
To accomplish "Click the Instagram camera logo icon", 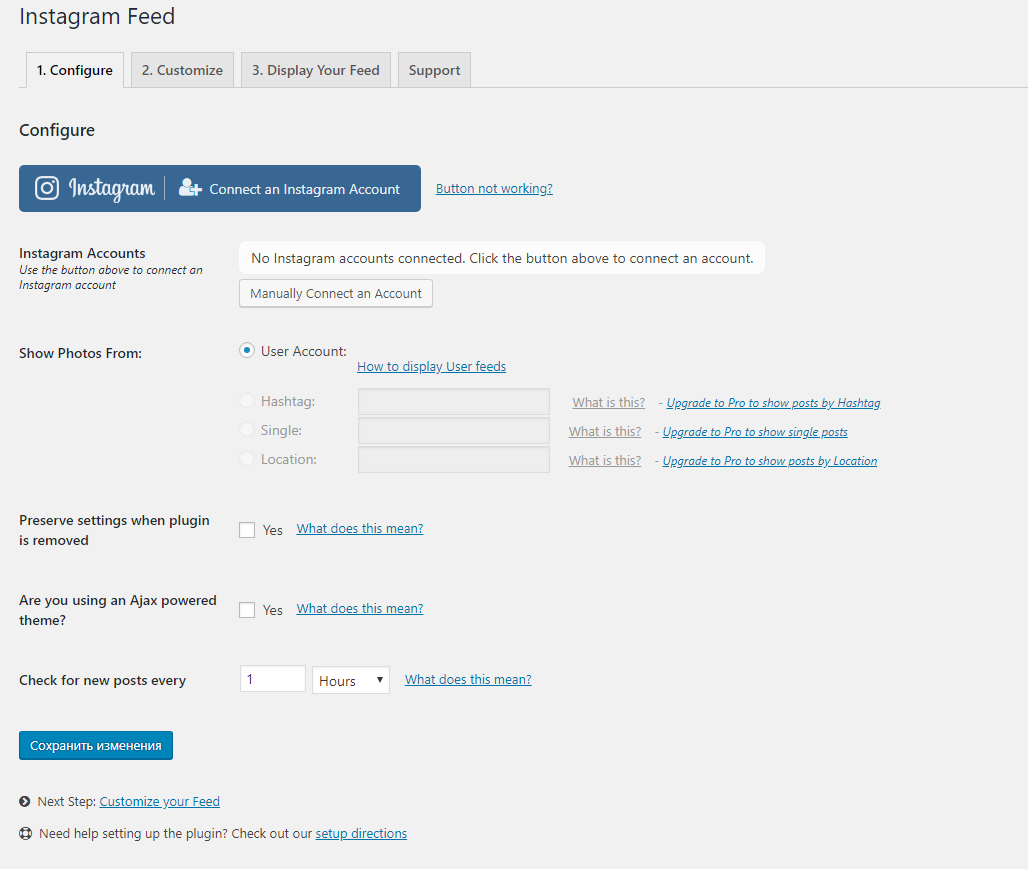I will click(46, 188).
